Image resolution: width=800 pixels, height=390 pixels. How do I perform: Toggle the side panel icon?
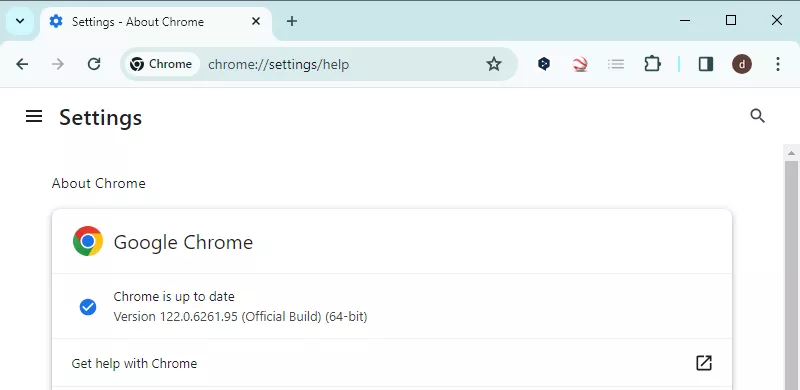[x=706, y=64]
